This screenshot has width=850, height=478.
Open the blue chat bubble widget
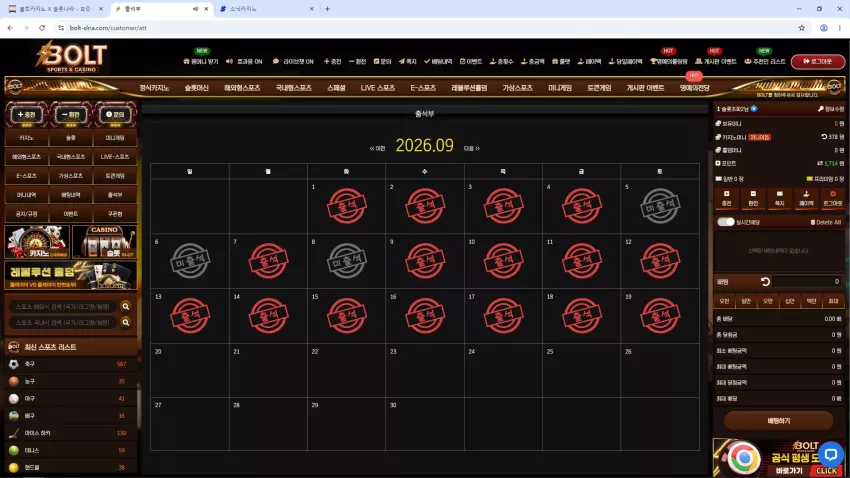tap(831, 454)
